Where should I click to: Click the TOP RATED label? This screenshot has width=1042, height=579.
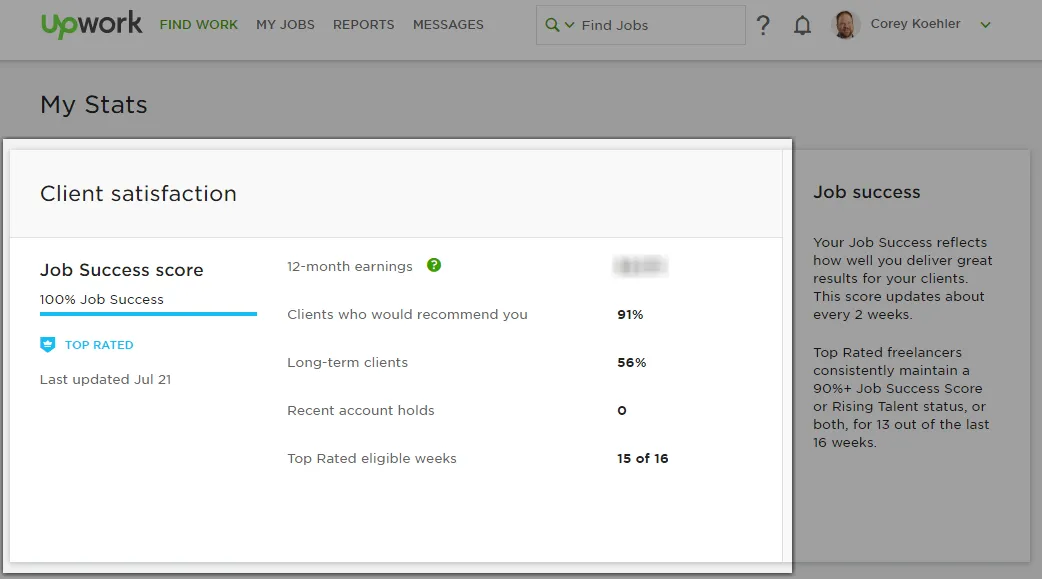pyautogui.click(x=99, y=345)
